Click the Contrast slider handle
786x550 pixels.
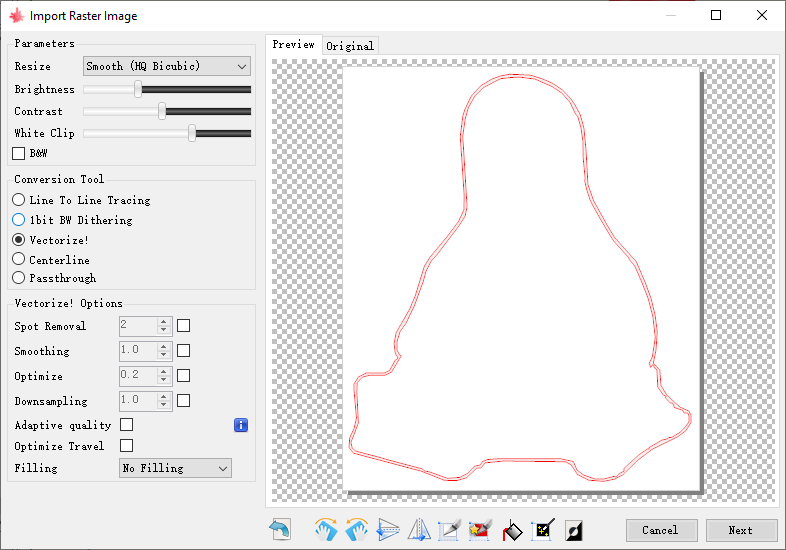pyautogui.click(x=162, y=111)
